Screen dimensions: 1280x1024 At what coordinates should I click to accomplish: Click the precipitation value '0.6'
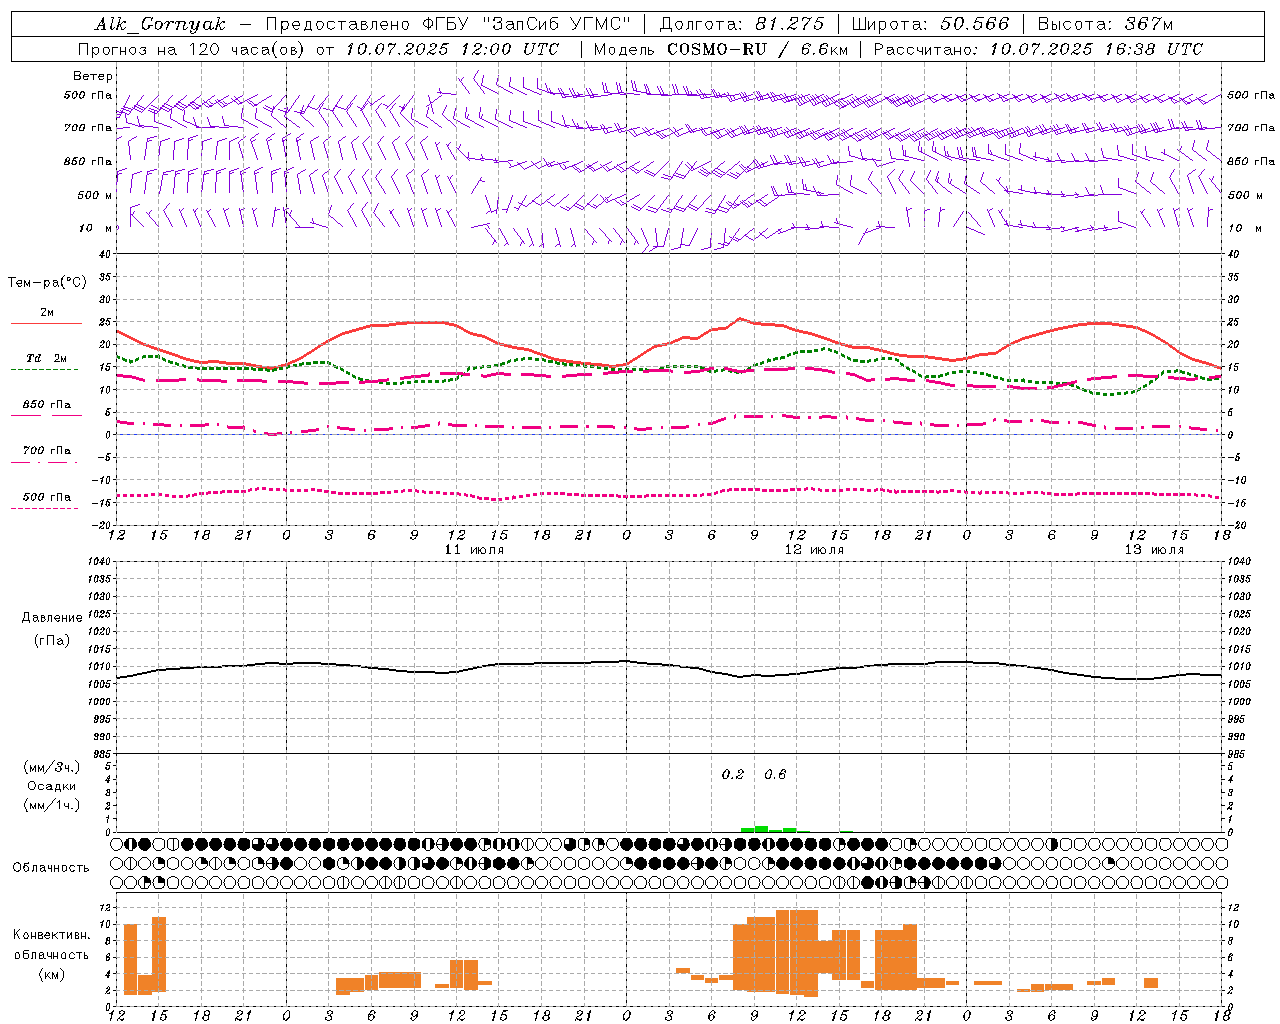[775, 774]
